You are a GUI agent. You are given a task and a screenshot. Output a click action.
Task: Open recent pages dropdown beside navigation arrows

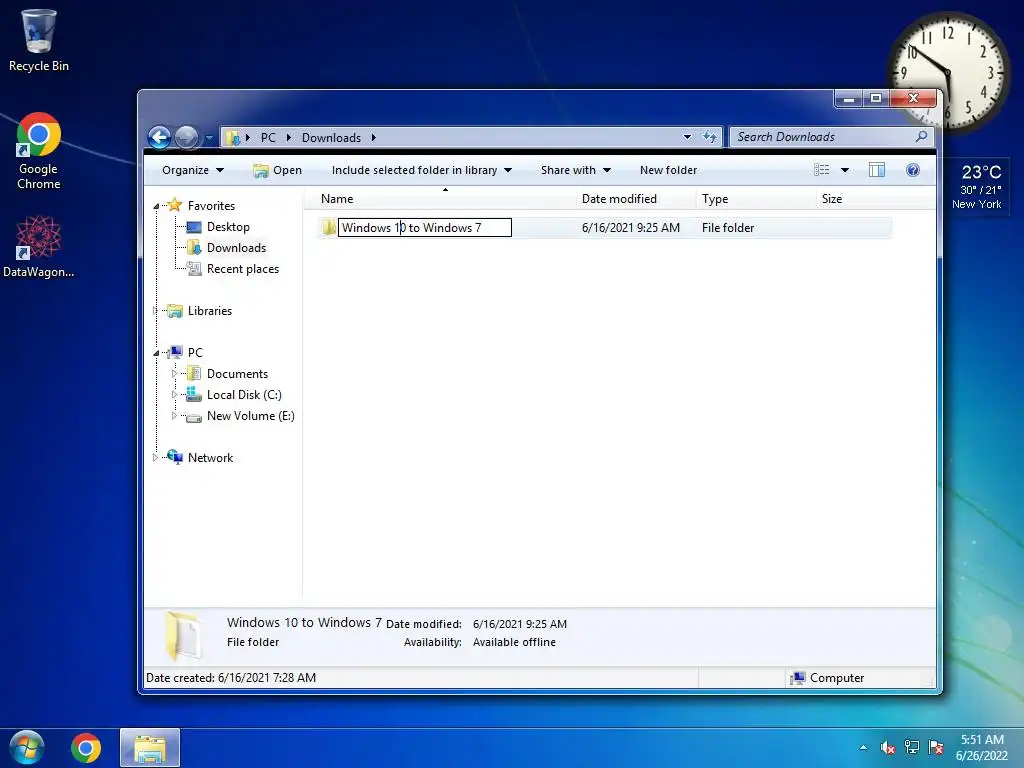[x=209, y=138]
